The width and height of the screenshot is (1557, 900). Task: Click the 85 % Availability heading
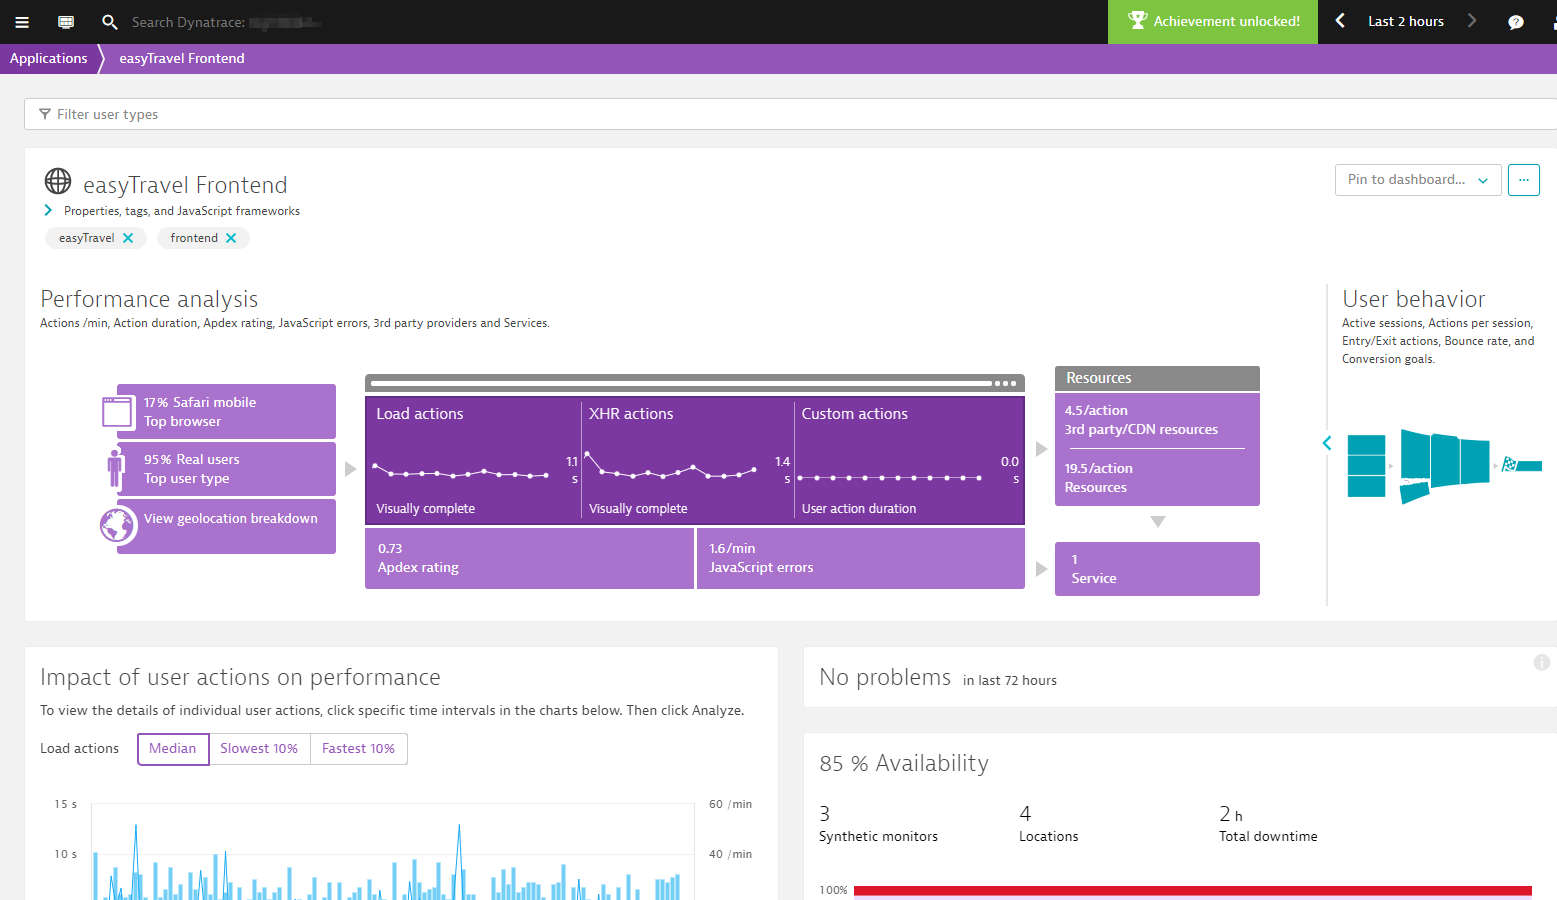(904, 764)
